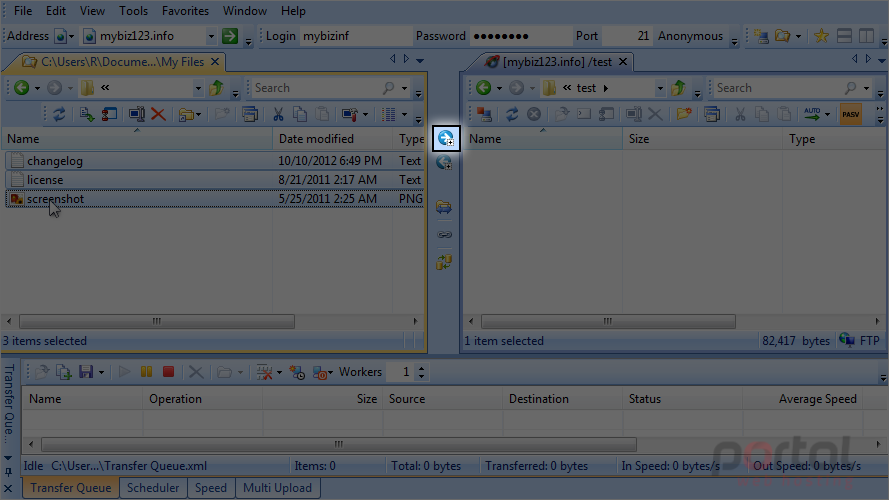Go up one folder in the remote pane

point(678,88)
